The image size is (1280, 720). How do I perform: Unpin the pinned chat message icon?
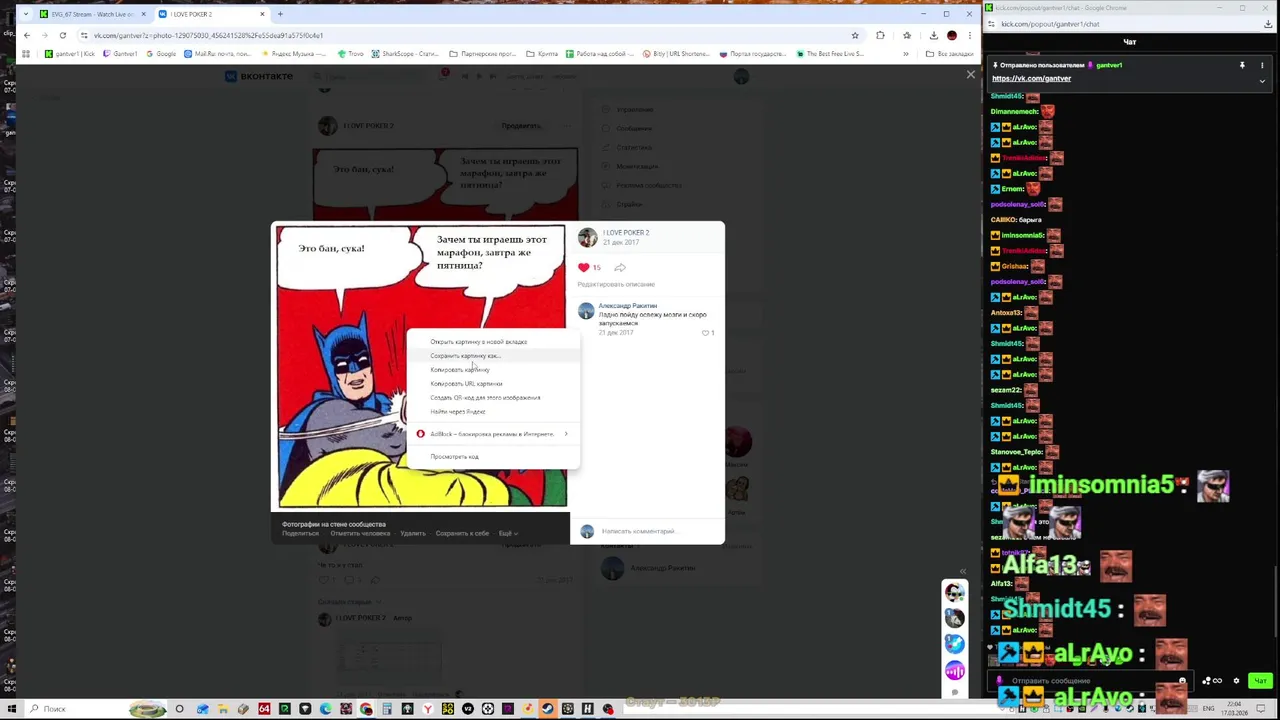point(1242,65)
